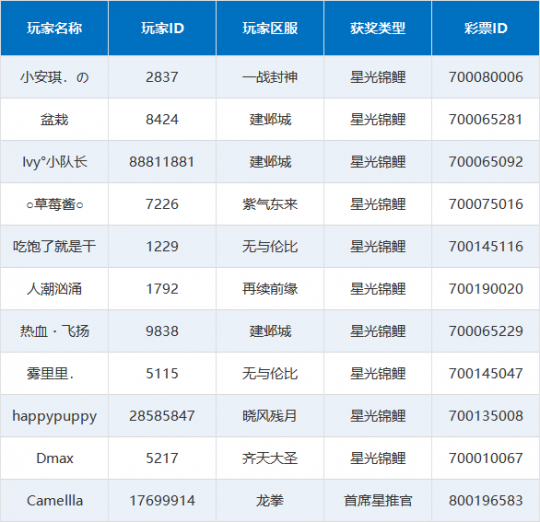This screenshot has height=522, width=540.
Task: Click player name Dmax
Action: coord(55,458)
